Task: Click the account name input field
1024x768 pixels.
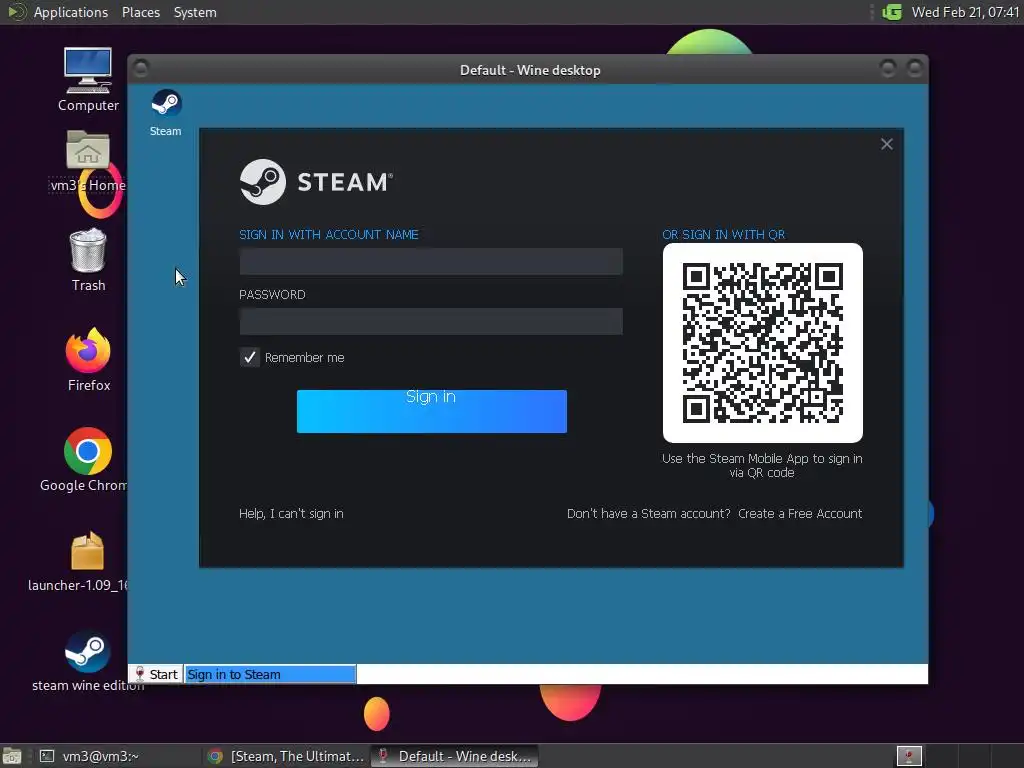Action: [x=431, y=261]
